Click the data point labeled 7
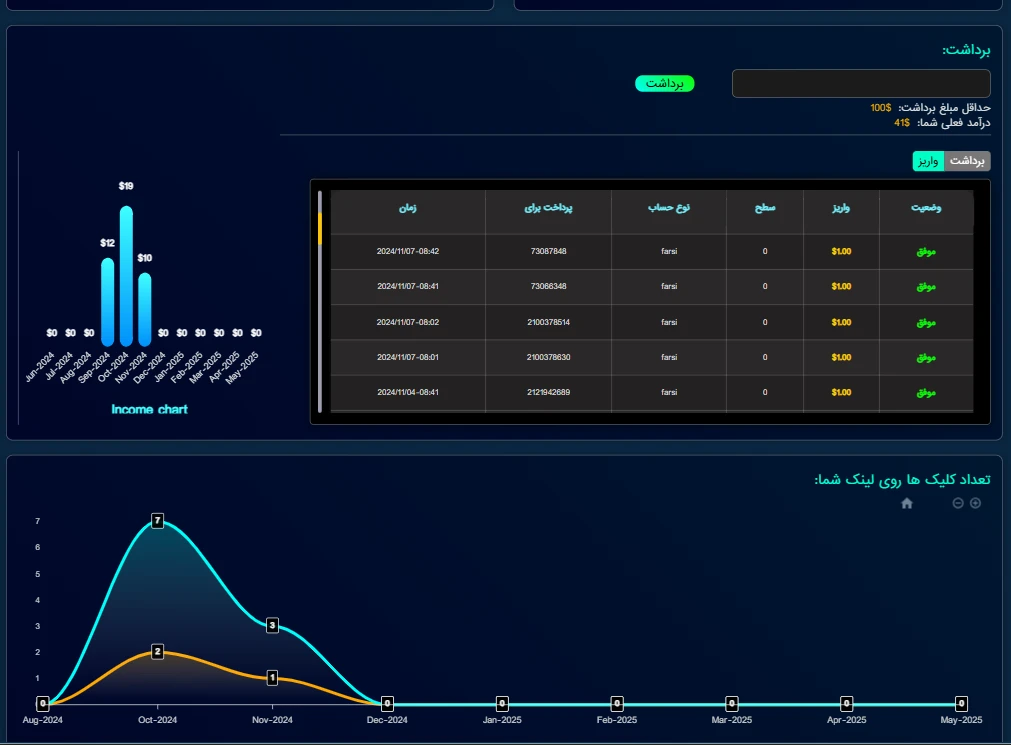 tap(157, 520)
